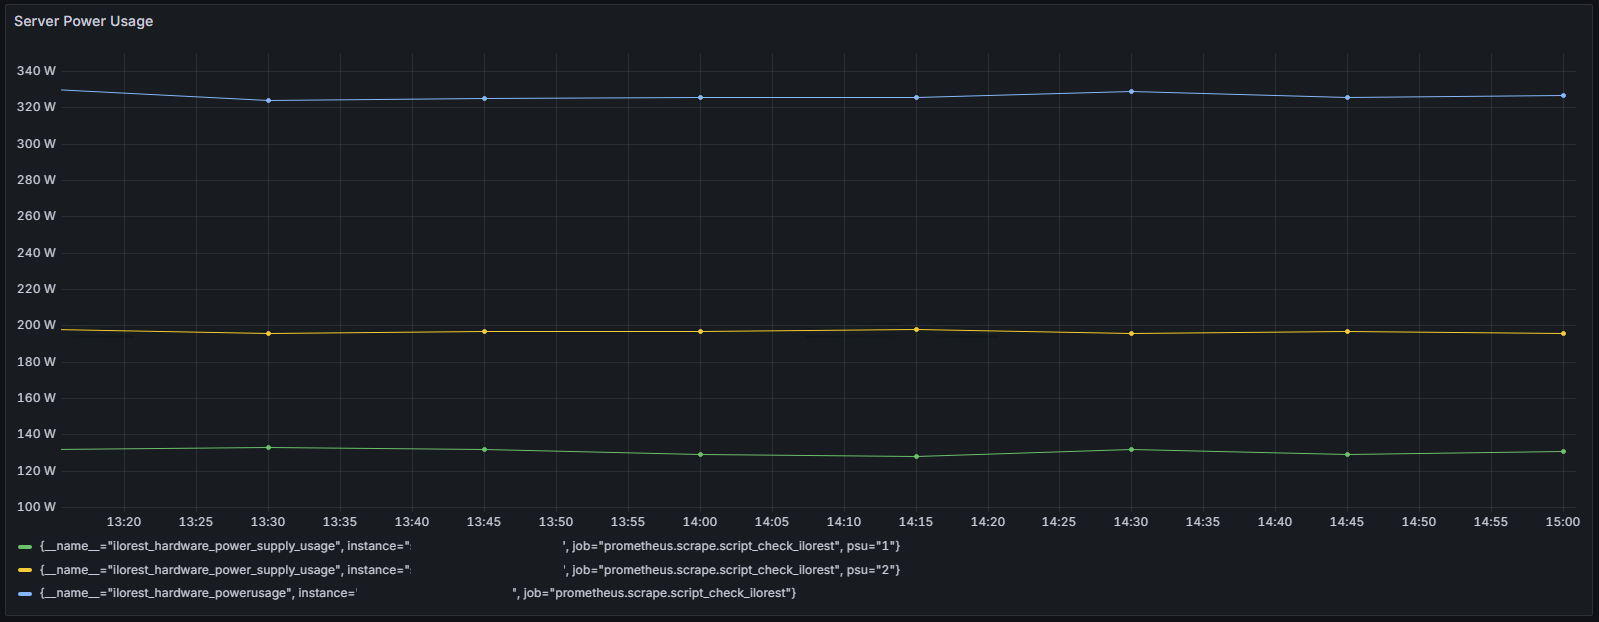Click the 13:20 label on time axis
Screen dimensions: 1599x622
124,522
